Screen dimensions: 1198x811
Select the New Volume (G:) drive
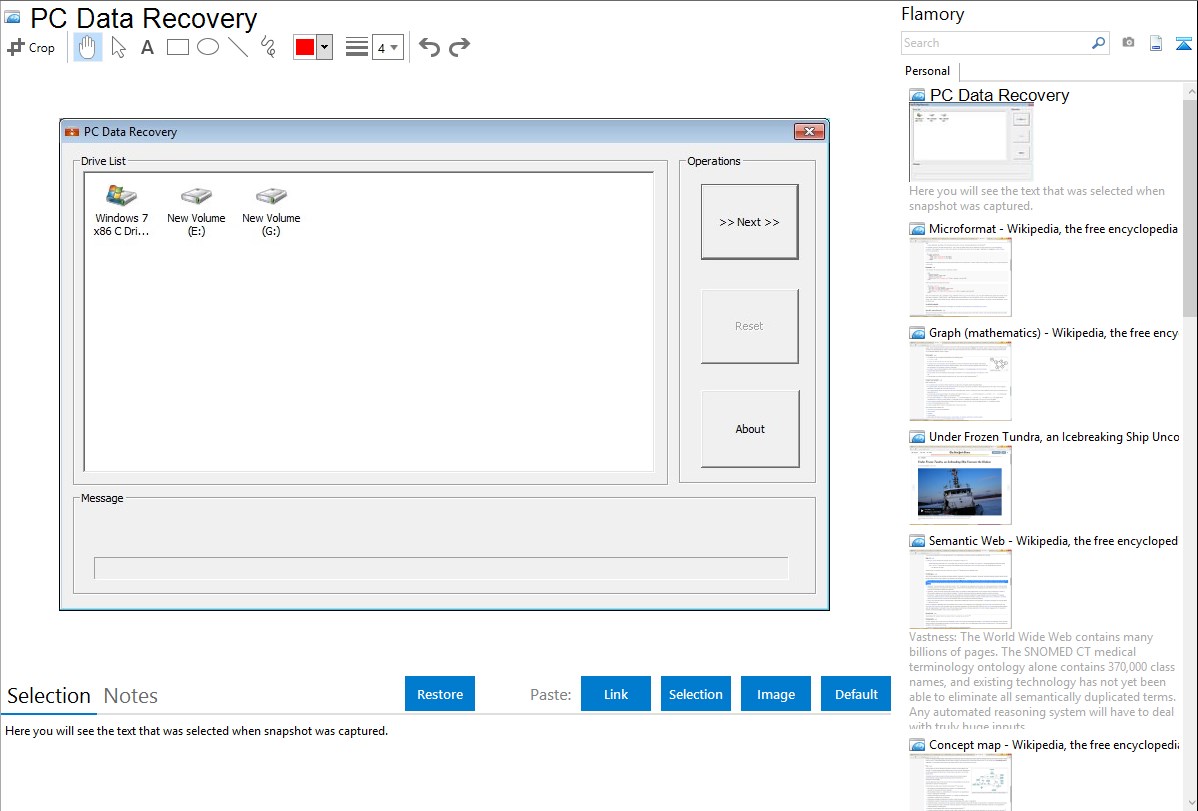271,210
